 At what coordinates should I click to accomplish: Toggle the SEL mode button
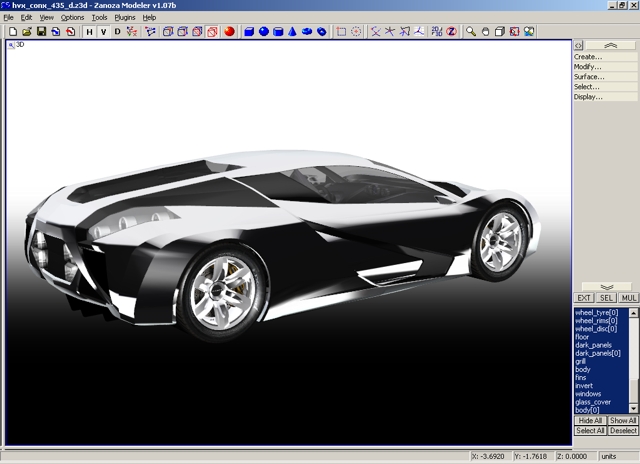point(606,298)
